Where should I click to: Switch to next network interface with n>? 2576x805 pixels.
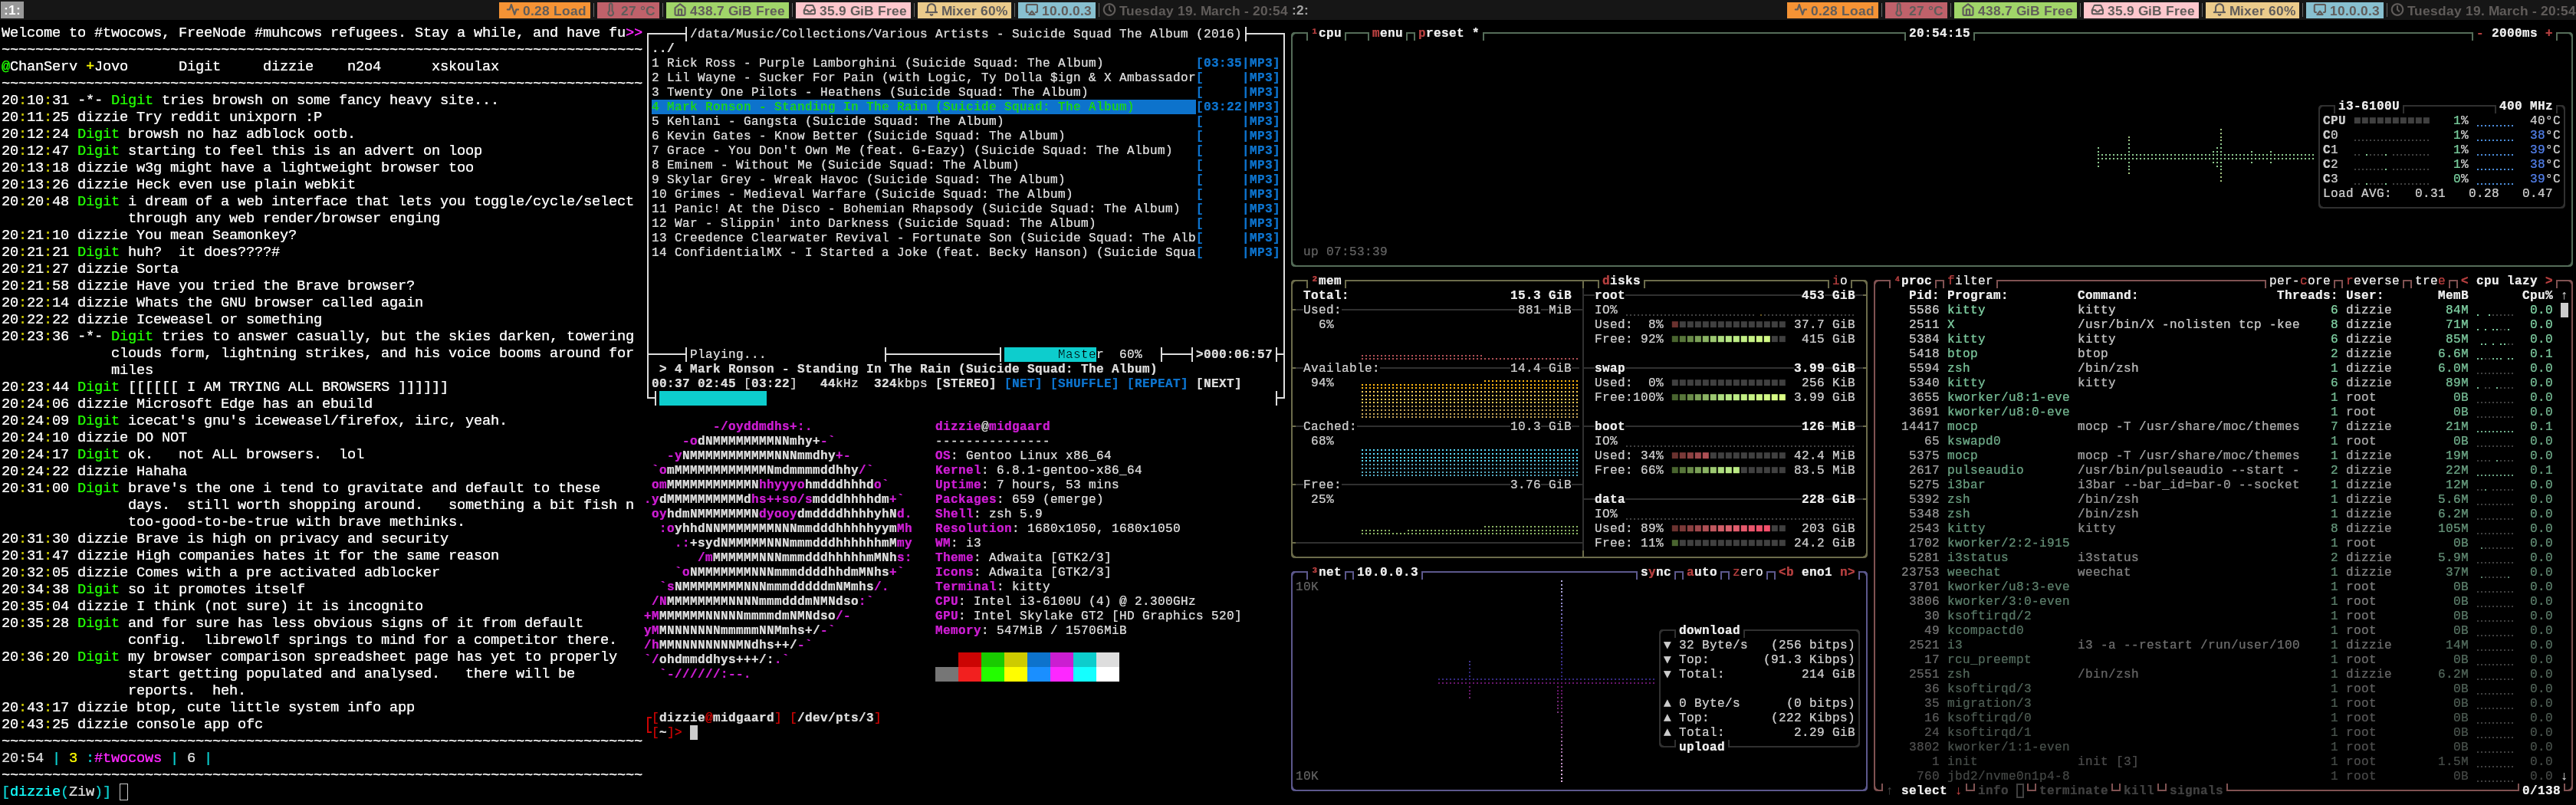tap(1847, 573)
